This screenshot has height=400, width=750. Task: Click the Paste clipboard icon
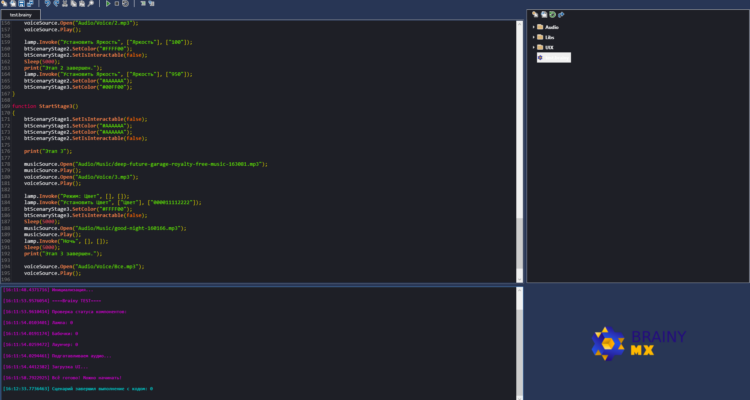82,3
